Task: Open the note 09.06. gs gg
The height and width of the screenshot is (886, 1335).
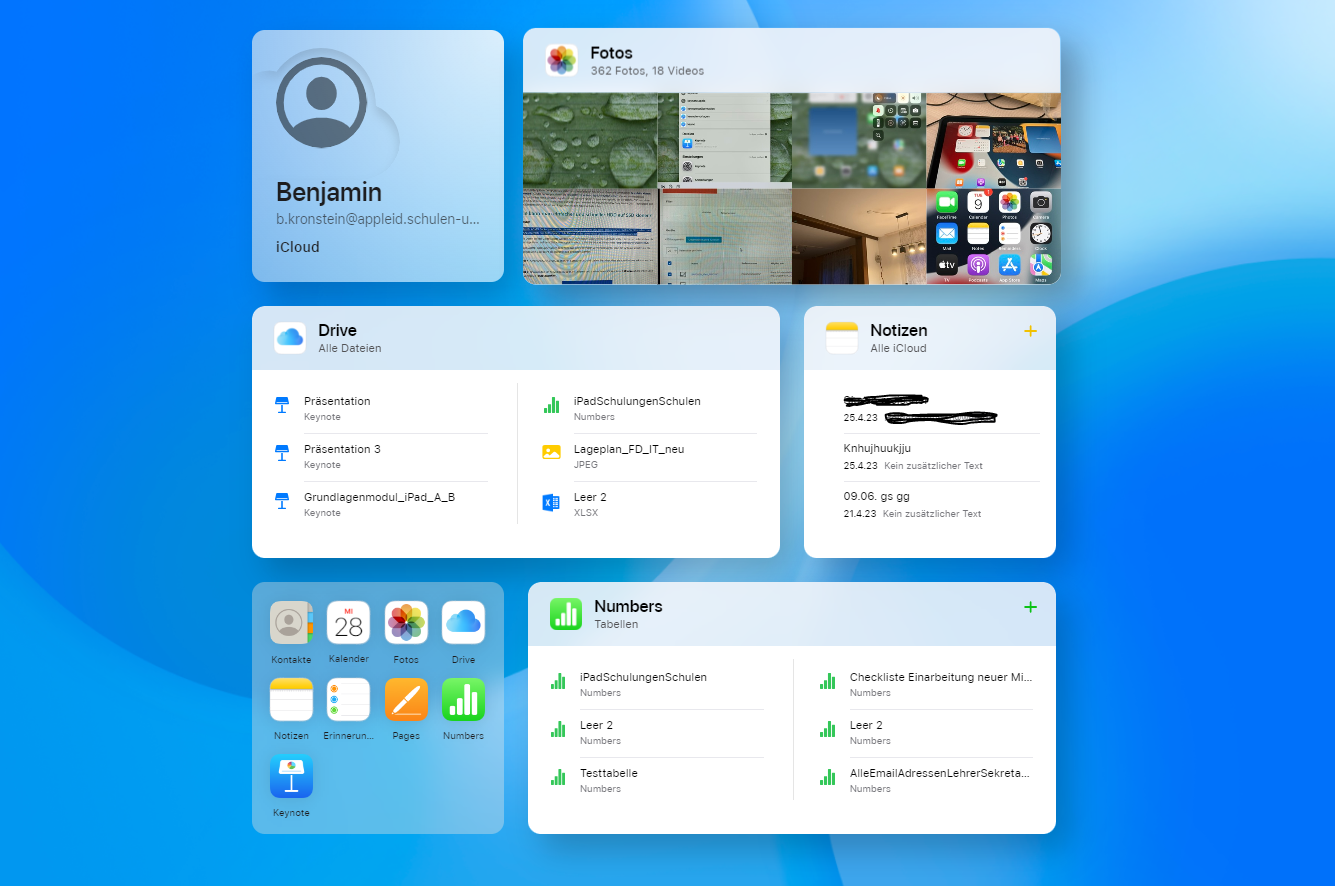Action: click(x=940, y=505)
